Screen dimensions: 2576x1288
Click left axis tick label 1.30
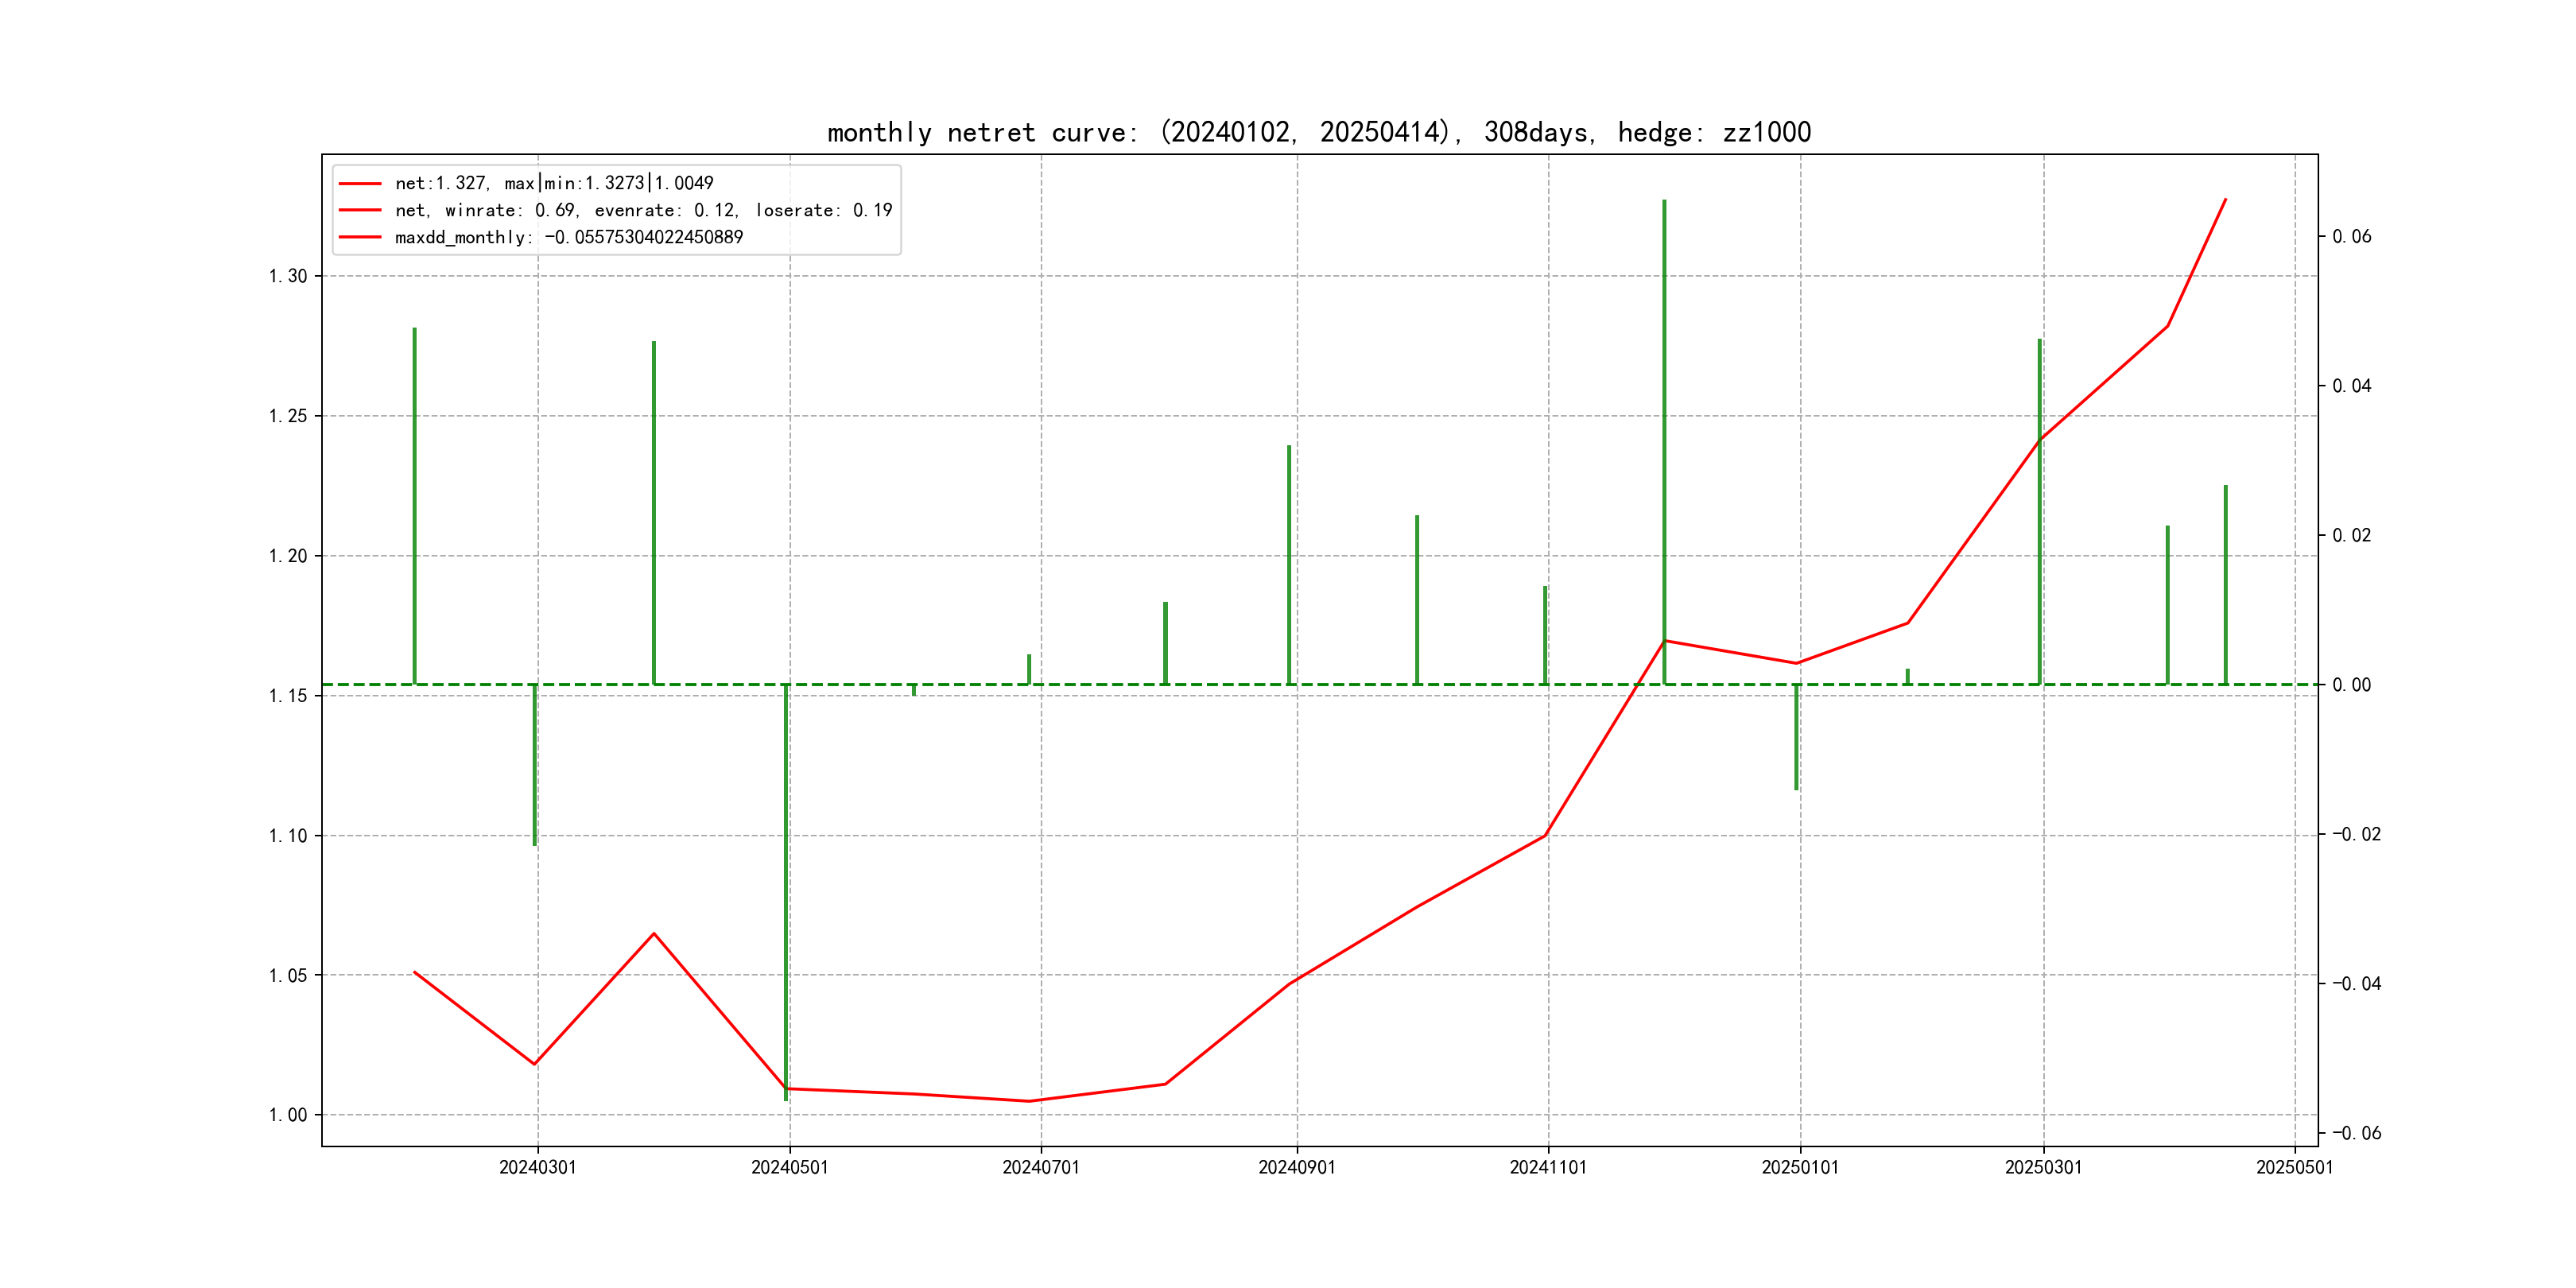(x=288, y=276)
